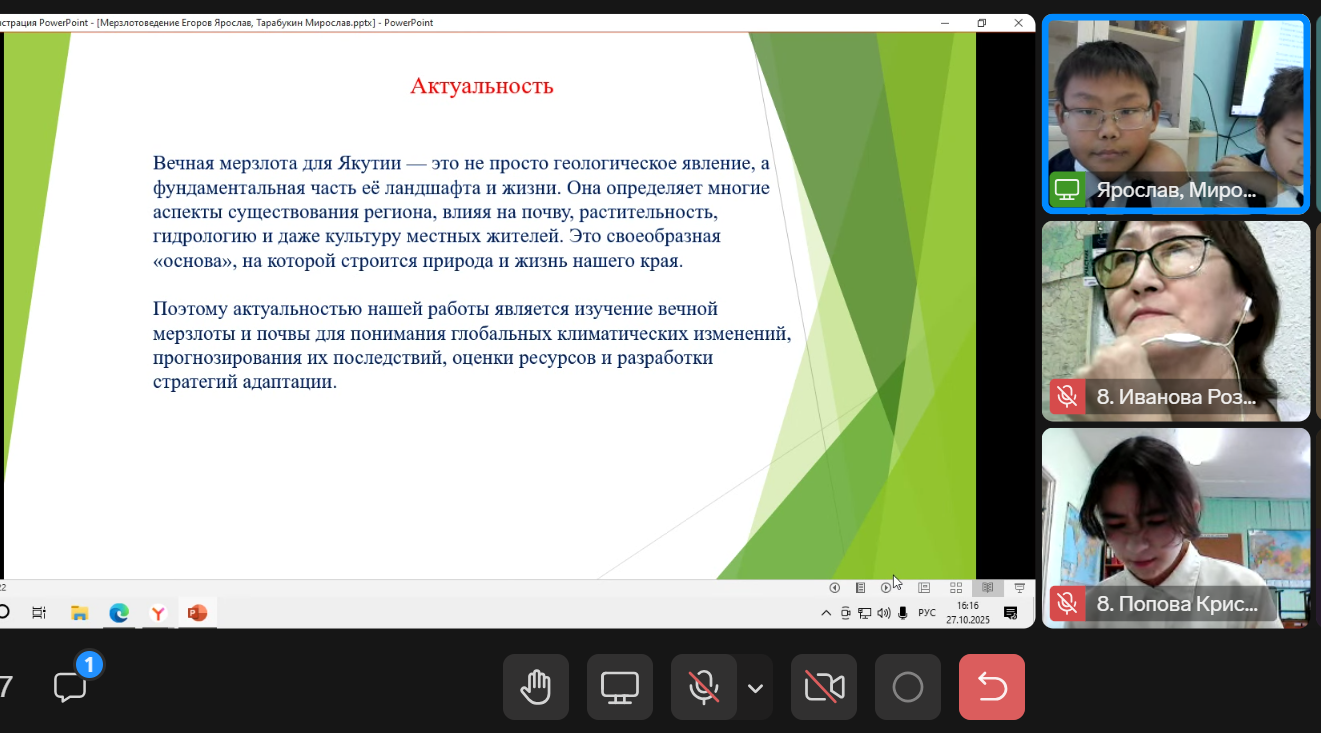Expand microphone options arrow
The height and width of the screenshot is (733, 1321).
click(756, 688)
